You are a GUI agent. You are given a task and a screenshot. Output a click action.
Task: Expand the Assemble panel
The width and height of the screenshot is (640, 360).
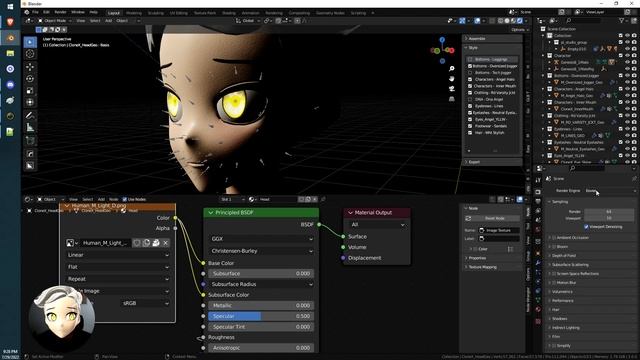(492, 38)
